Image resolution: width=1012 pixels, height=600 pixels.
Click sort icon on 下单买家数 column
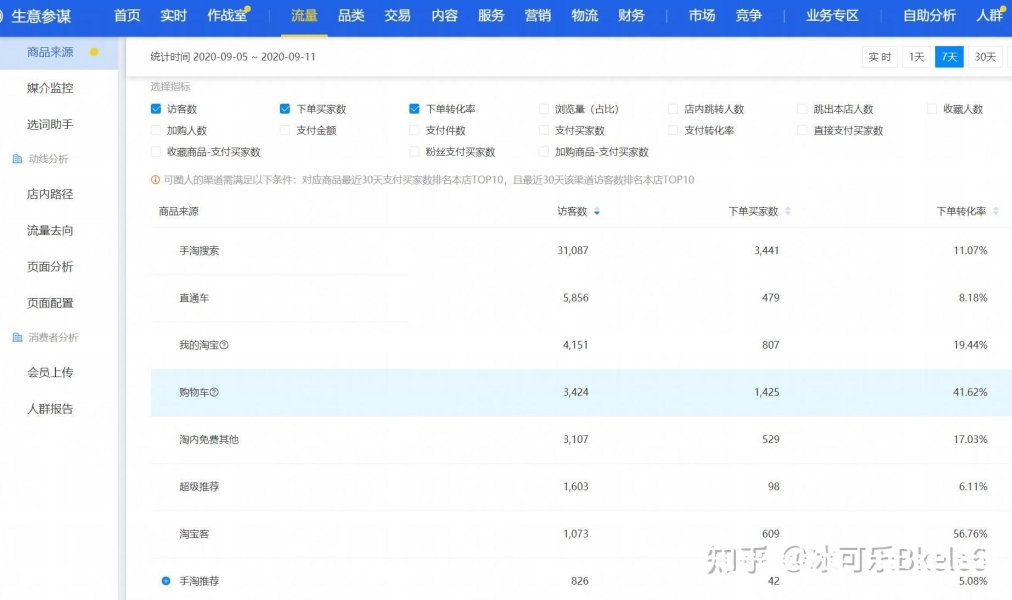[788, 212]
